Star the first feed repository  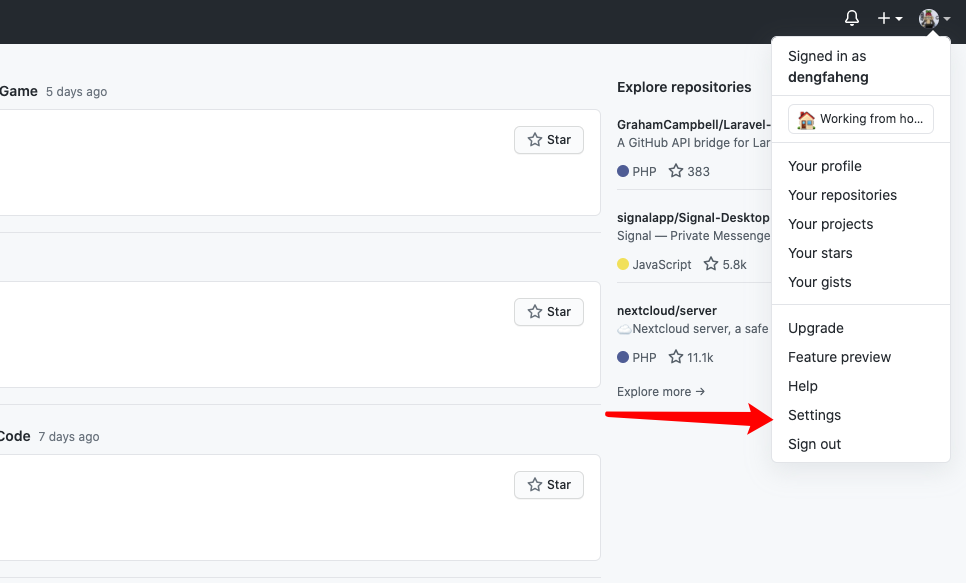549,140
